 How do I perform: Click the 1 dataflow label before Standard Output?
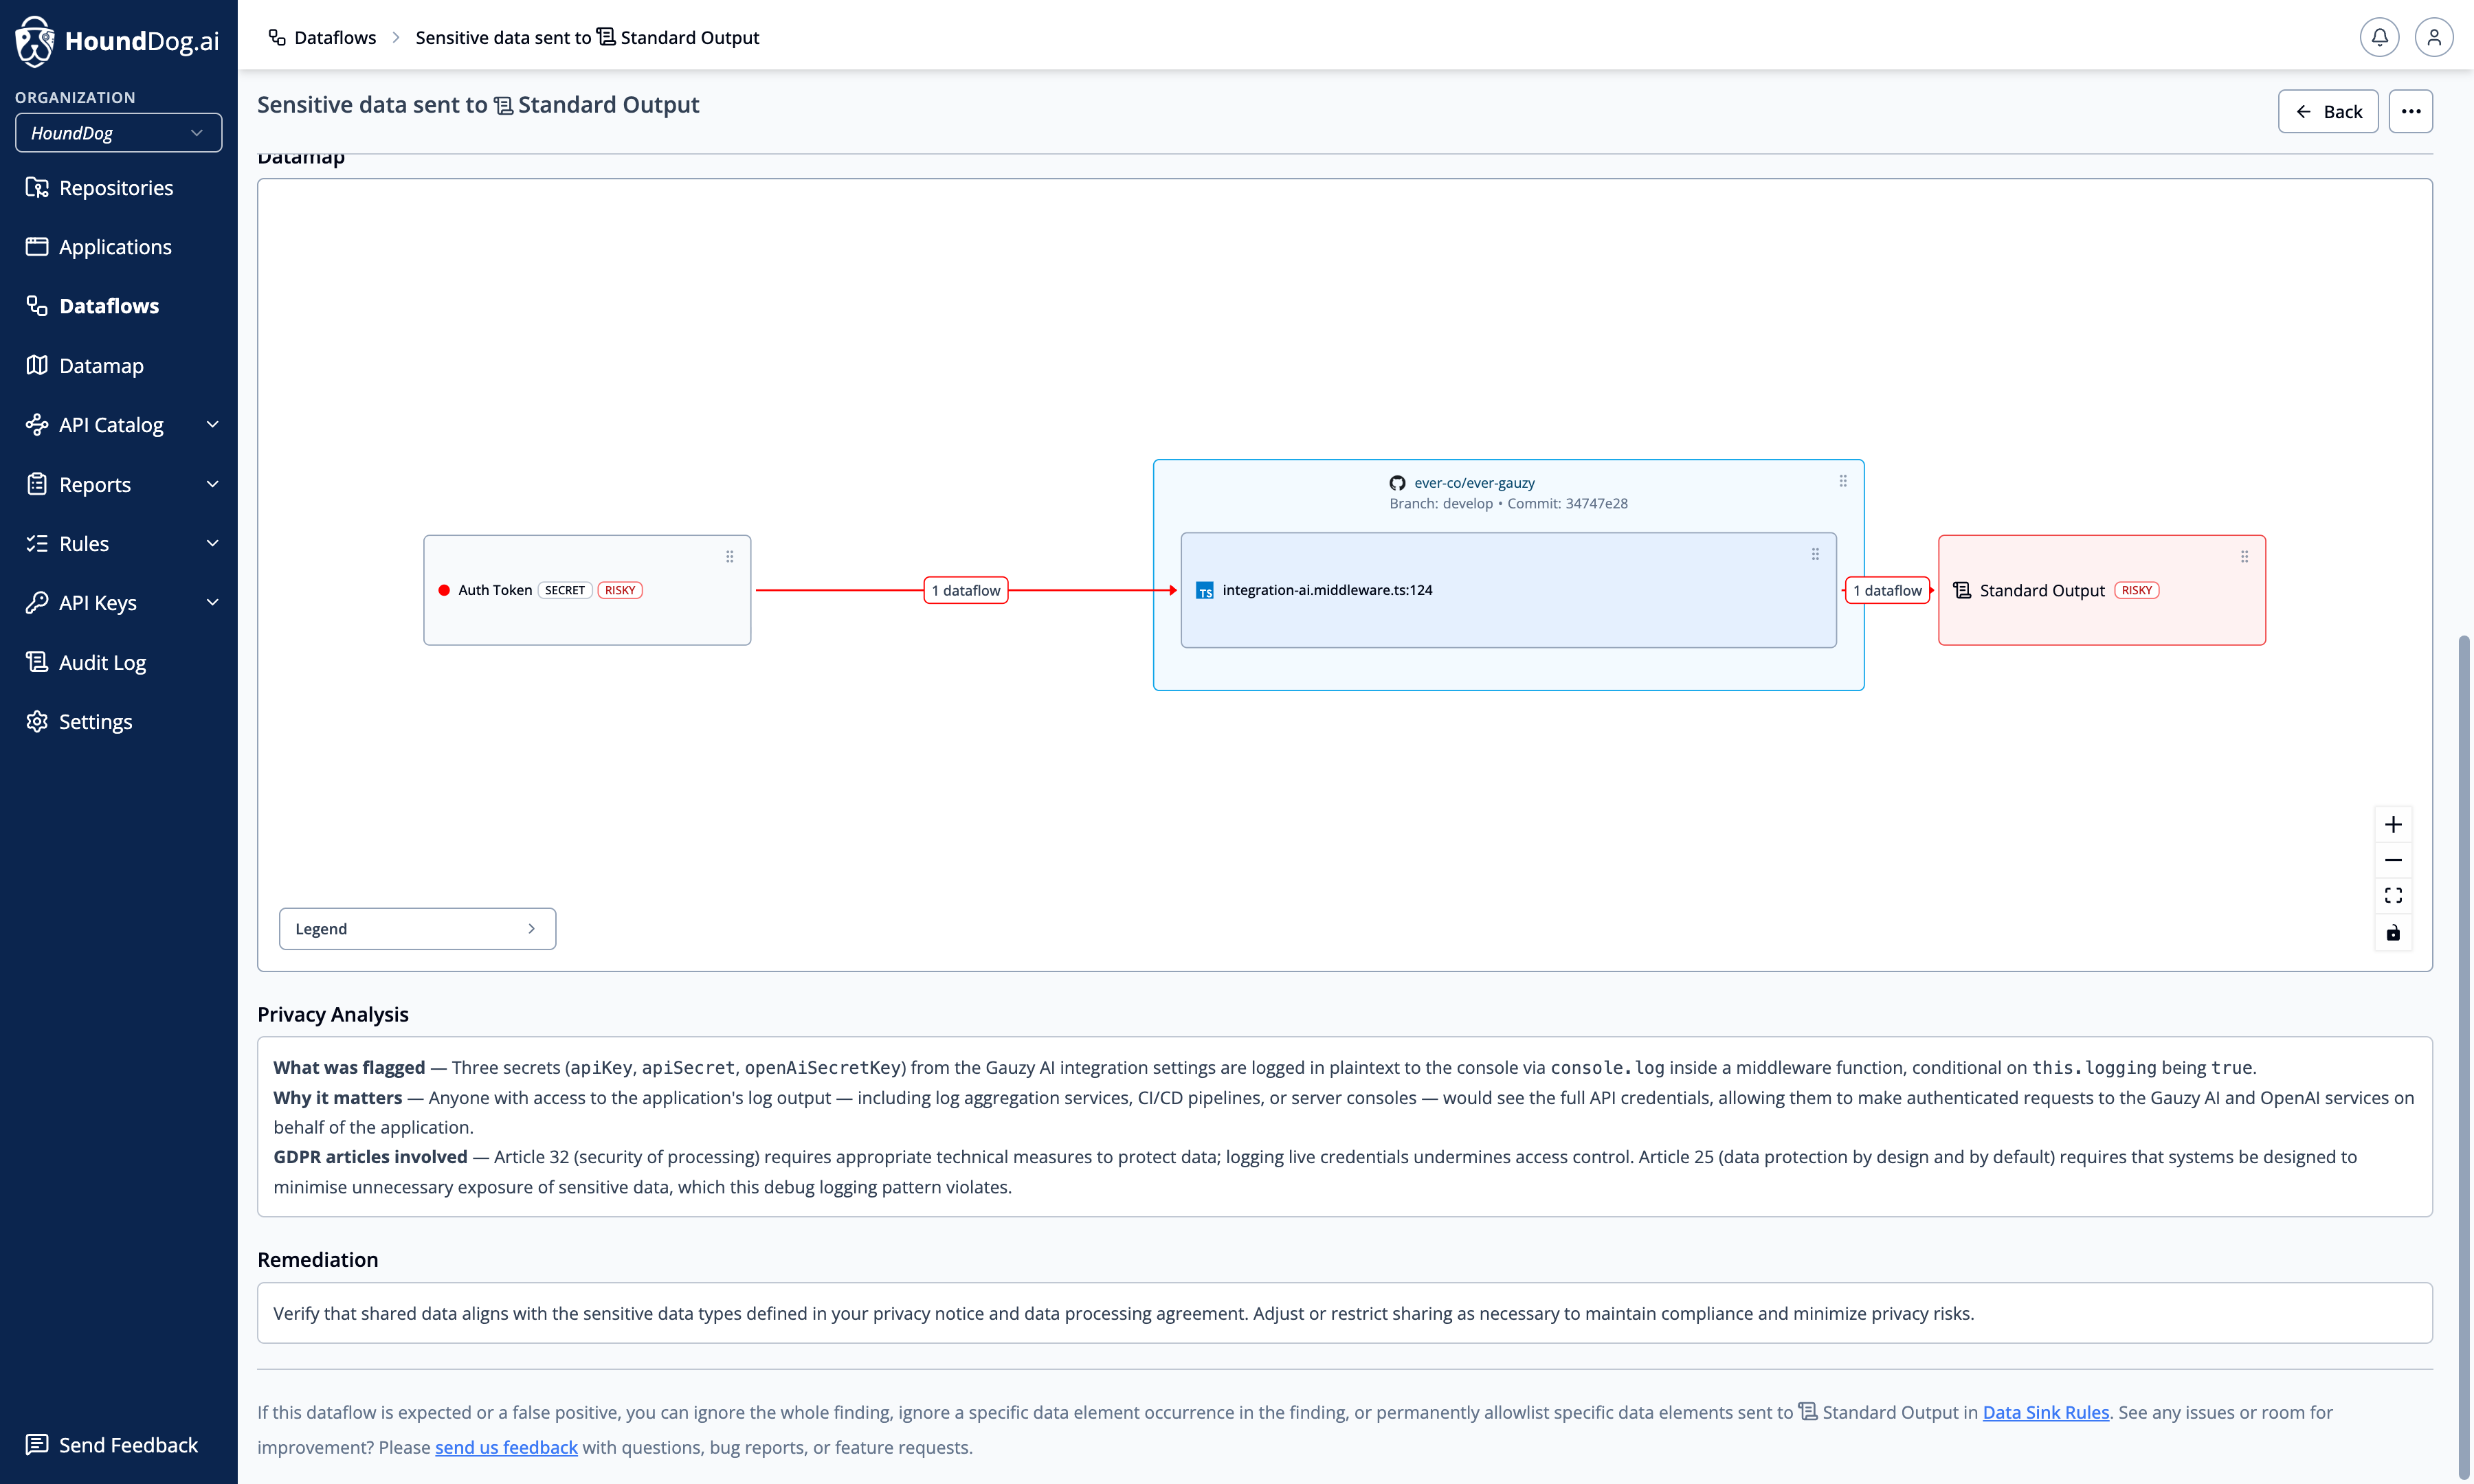(x=1887, y=590)
